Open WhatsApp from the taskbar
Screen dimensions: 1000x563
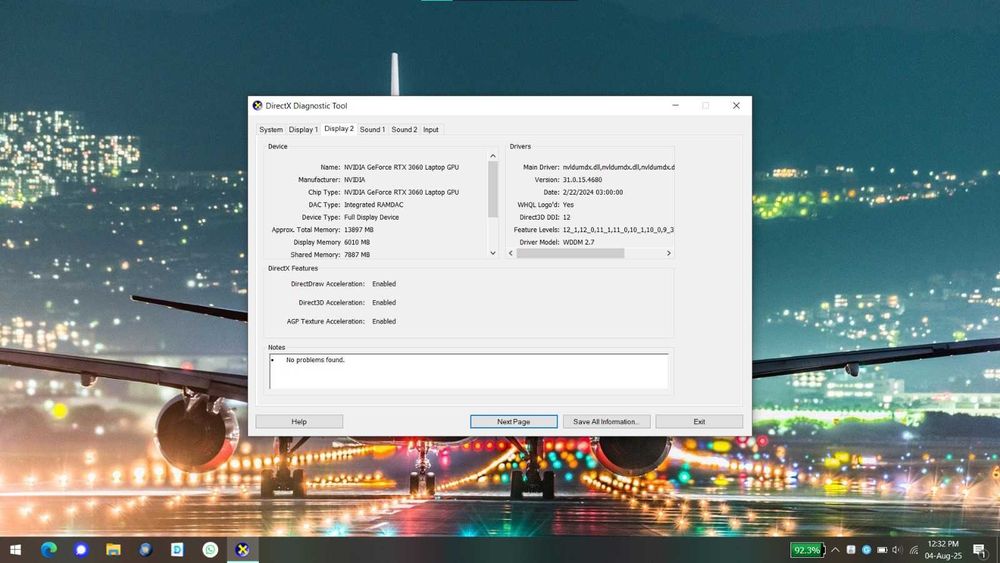click(210, 550)
